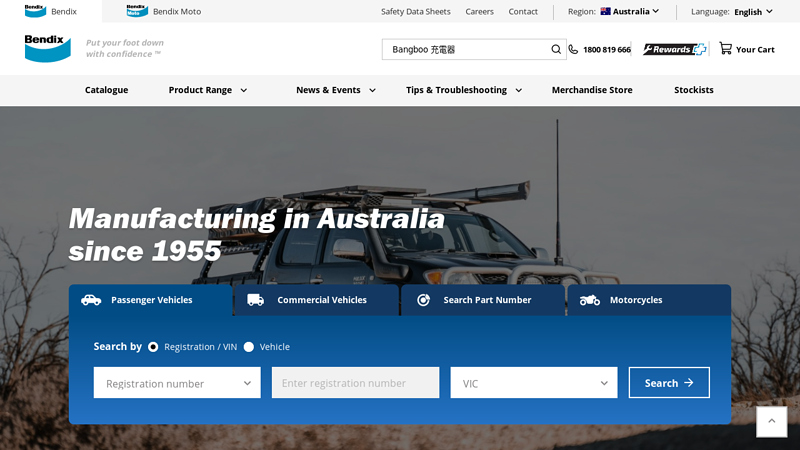
Task: Click the 'Manufacturing in Australia since 1955' heading
Action: tap(257, 235)
